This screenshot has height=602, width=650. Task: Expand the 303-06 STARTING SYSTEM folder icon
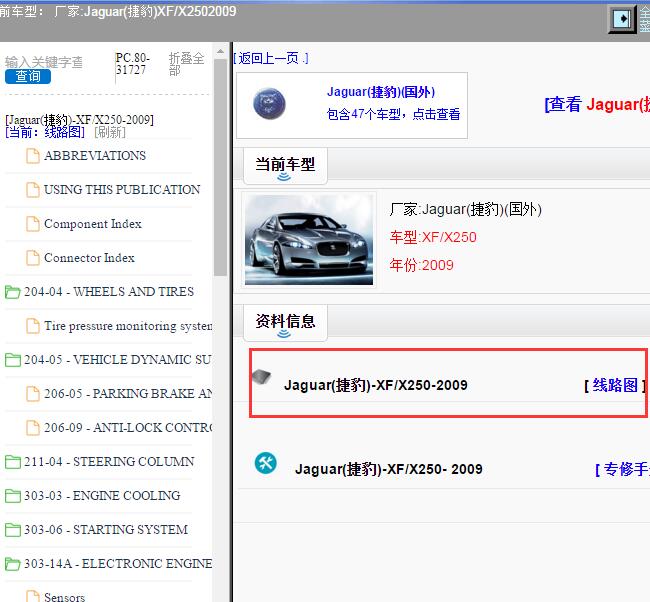click(12, 530)
